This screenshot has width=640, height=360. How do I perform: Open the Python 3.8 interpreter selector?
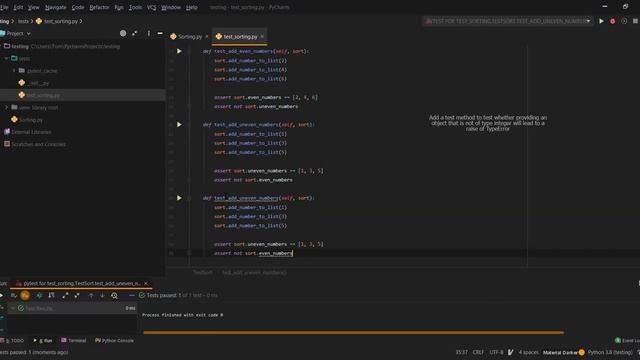[610, 352]
